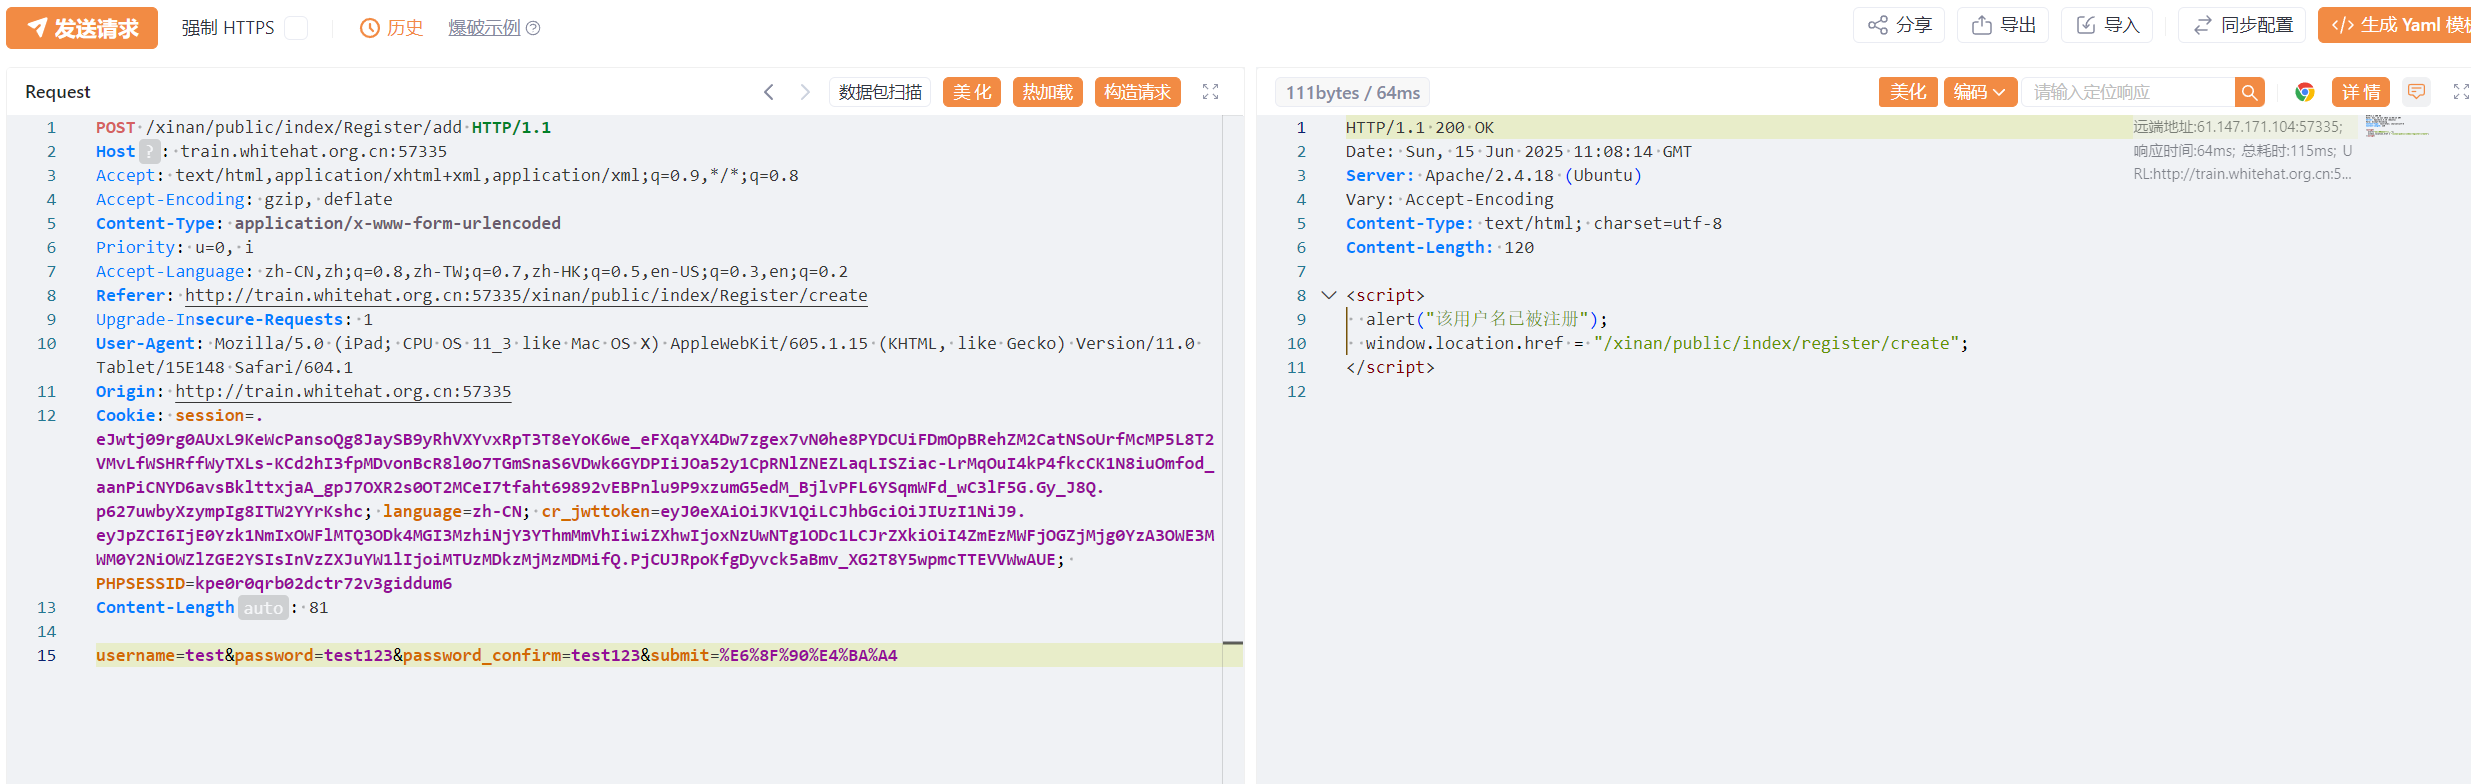This screenshot has width=2471, height=784.
Task: Click the Content-Type request header line
Action: coord(328,223)
